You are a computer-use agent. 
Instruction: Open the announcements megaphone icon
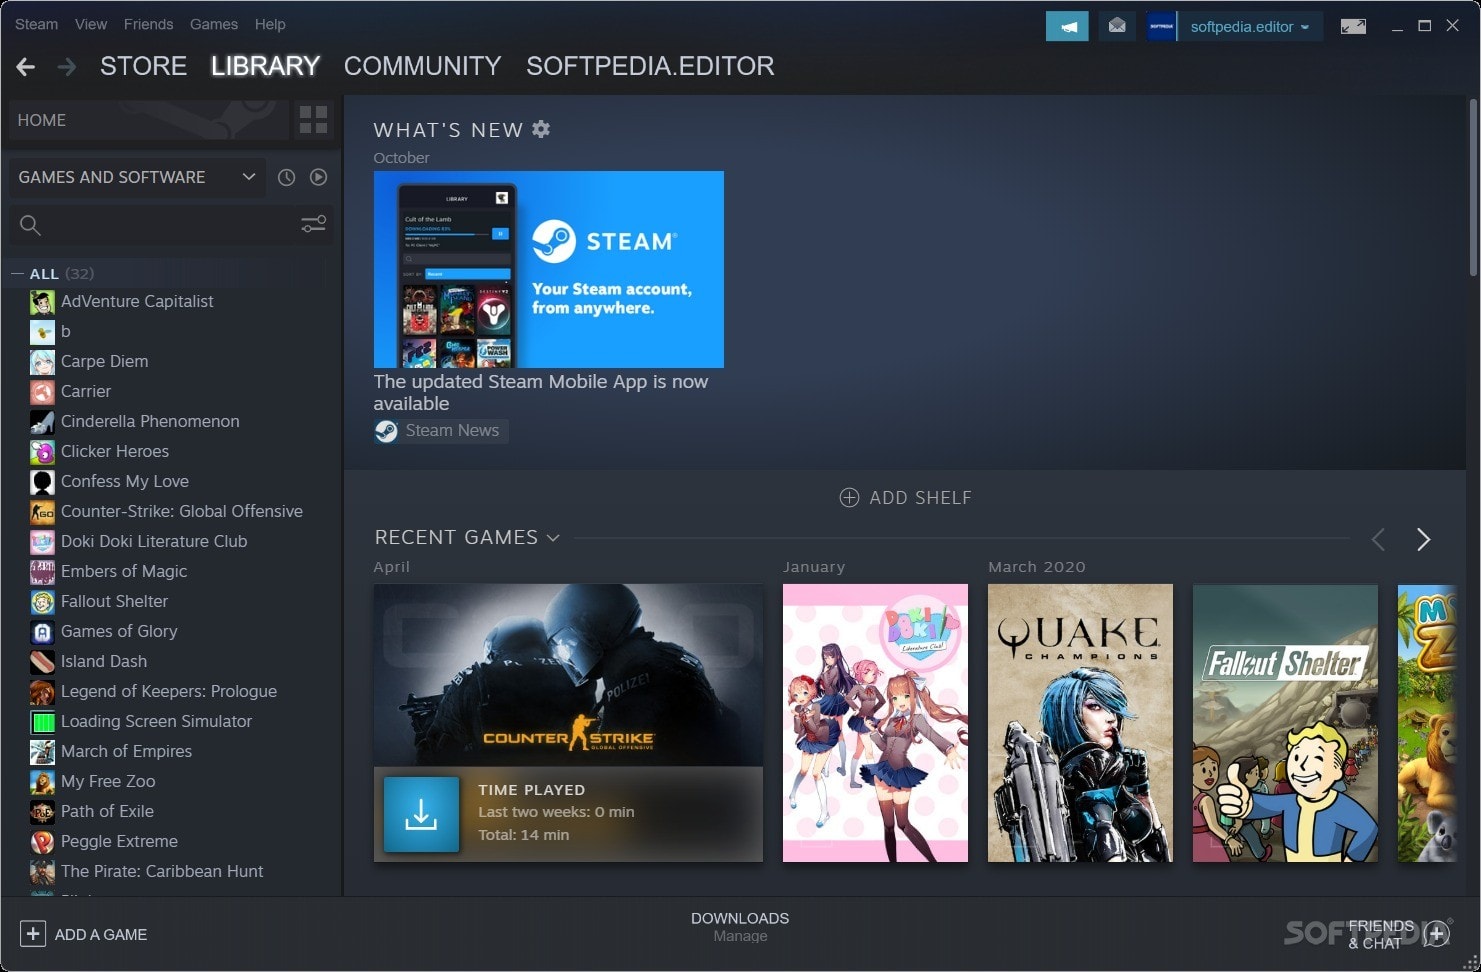point(1067,26)
